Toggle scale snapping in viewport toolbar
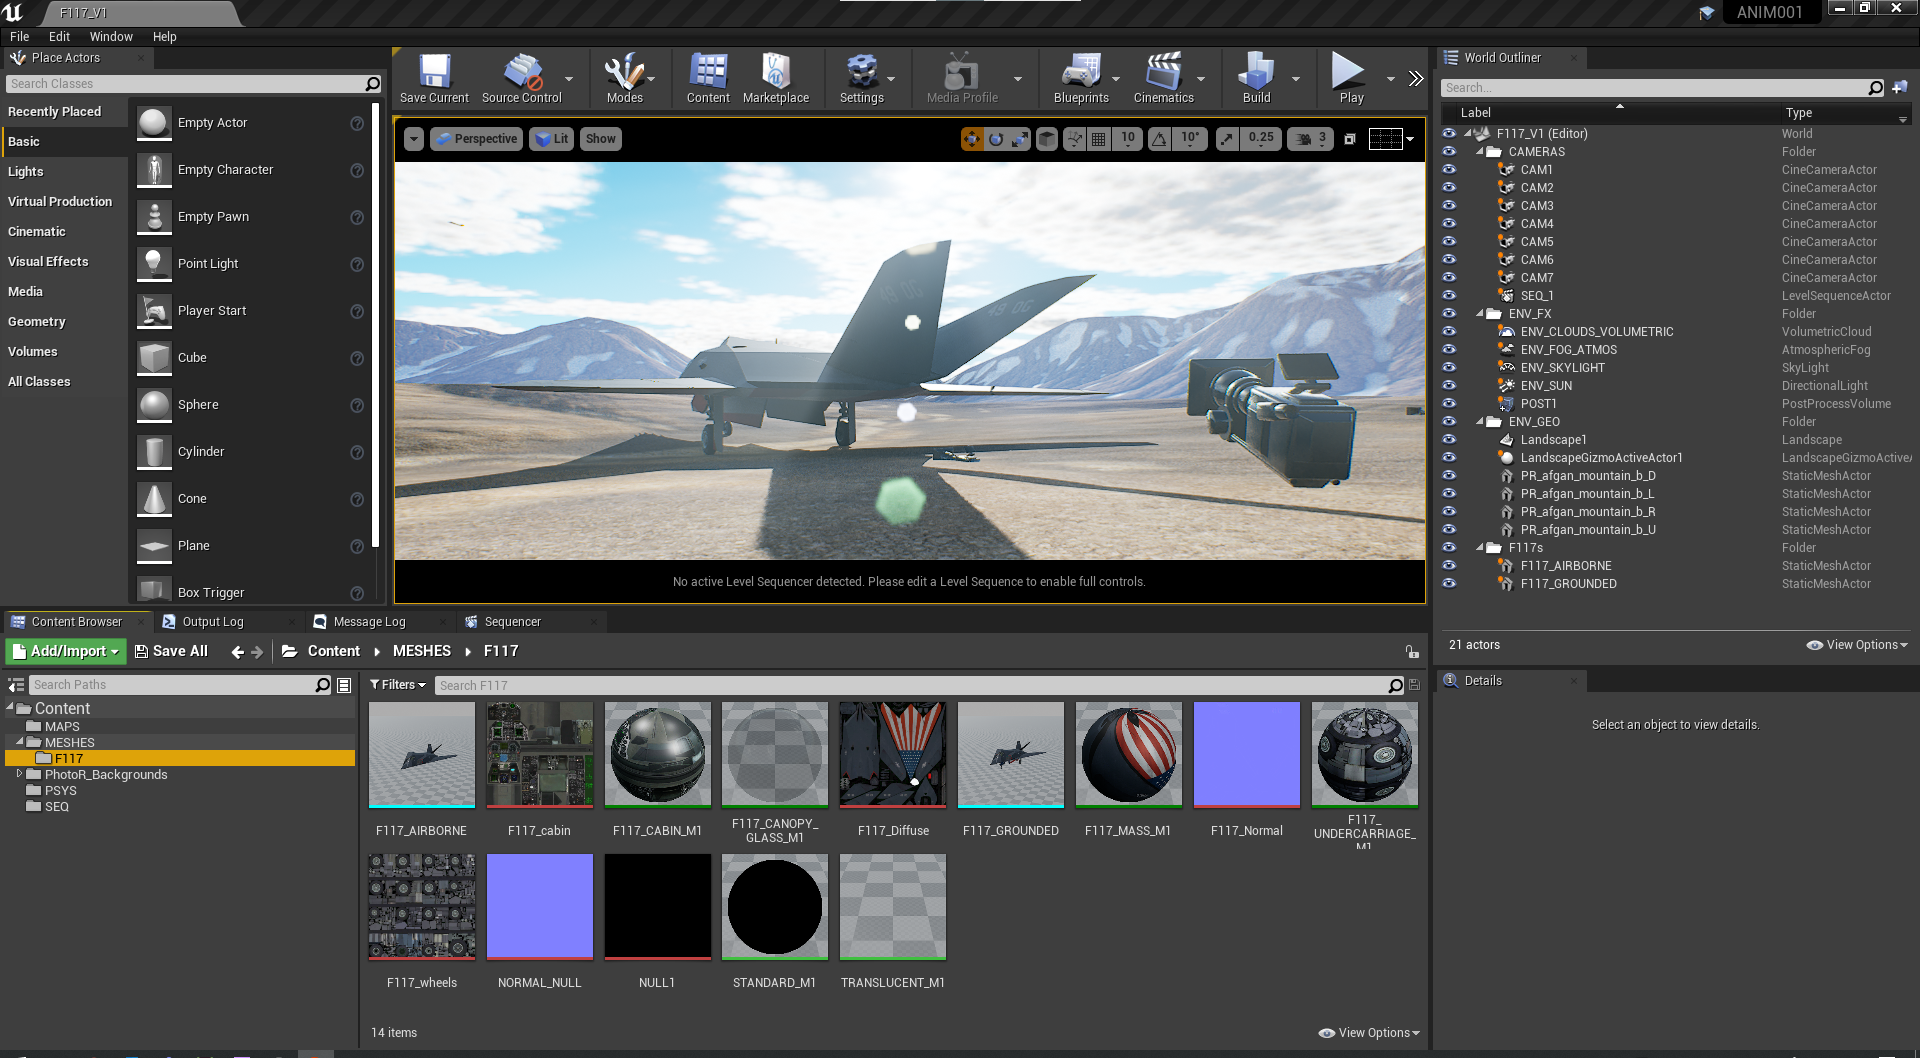 click(1227, 139)
